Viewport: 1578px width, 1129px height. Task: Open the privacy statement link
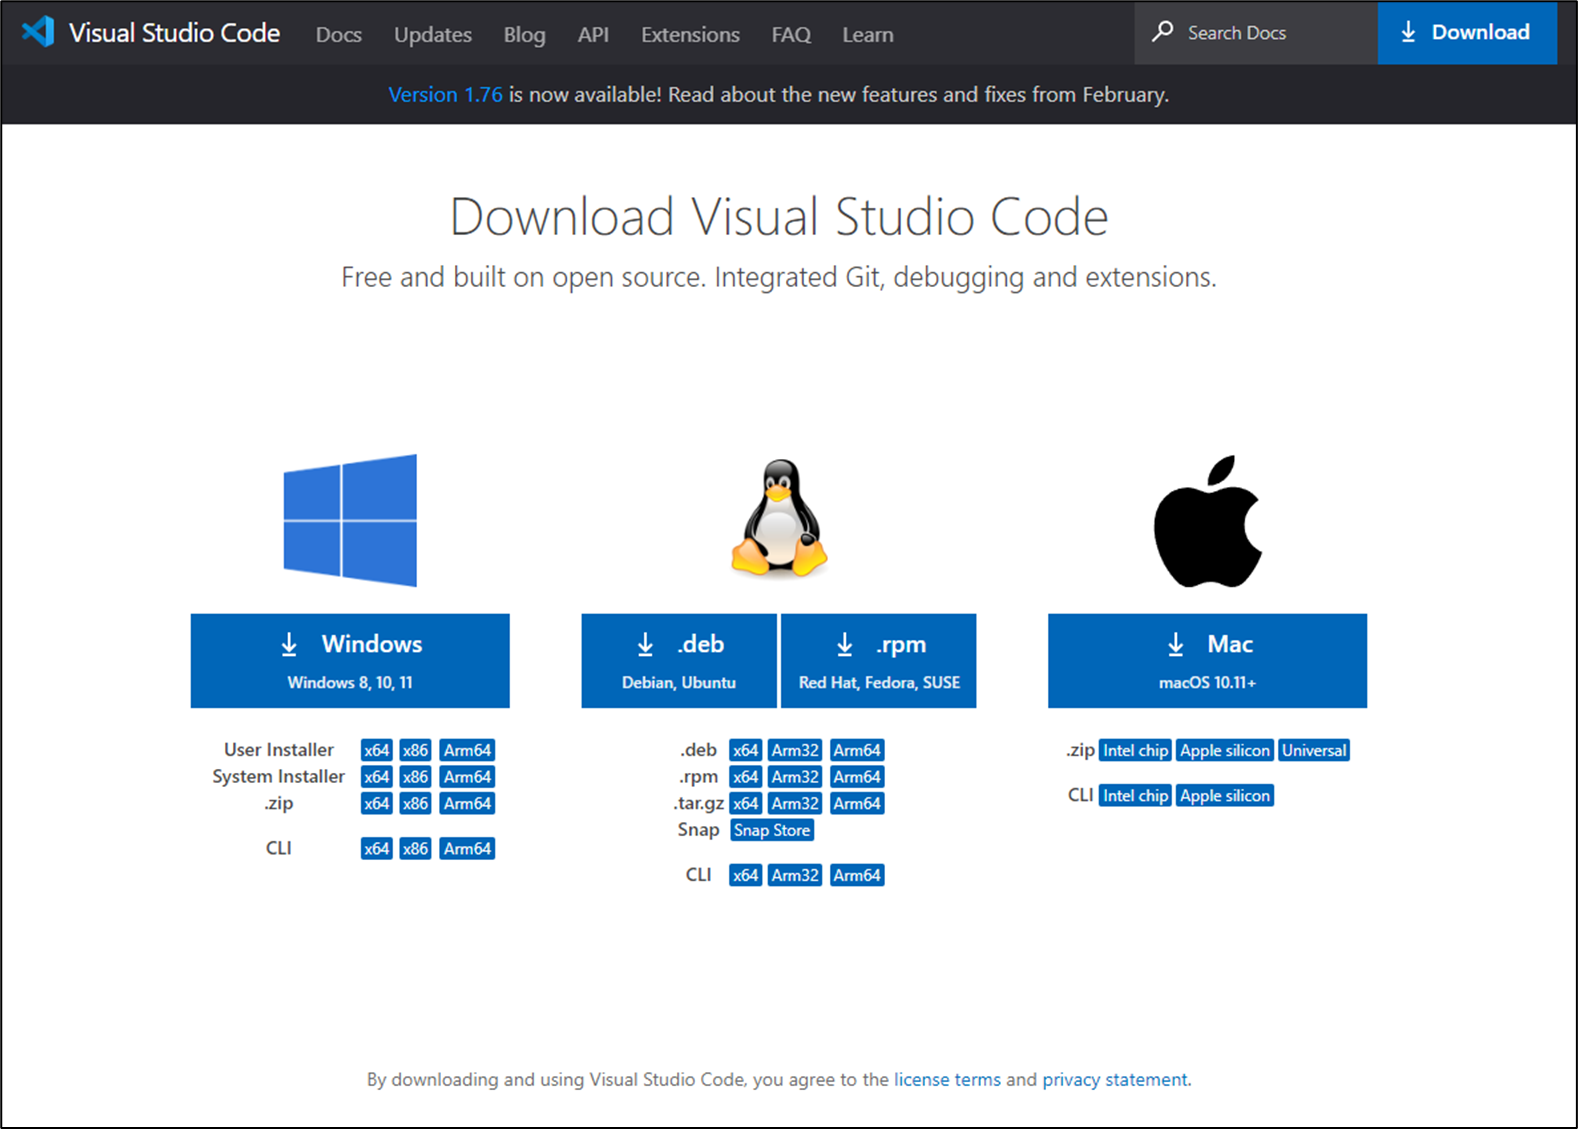pyautogui.click(x=1115, y=1080)
